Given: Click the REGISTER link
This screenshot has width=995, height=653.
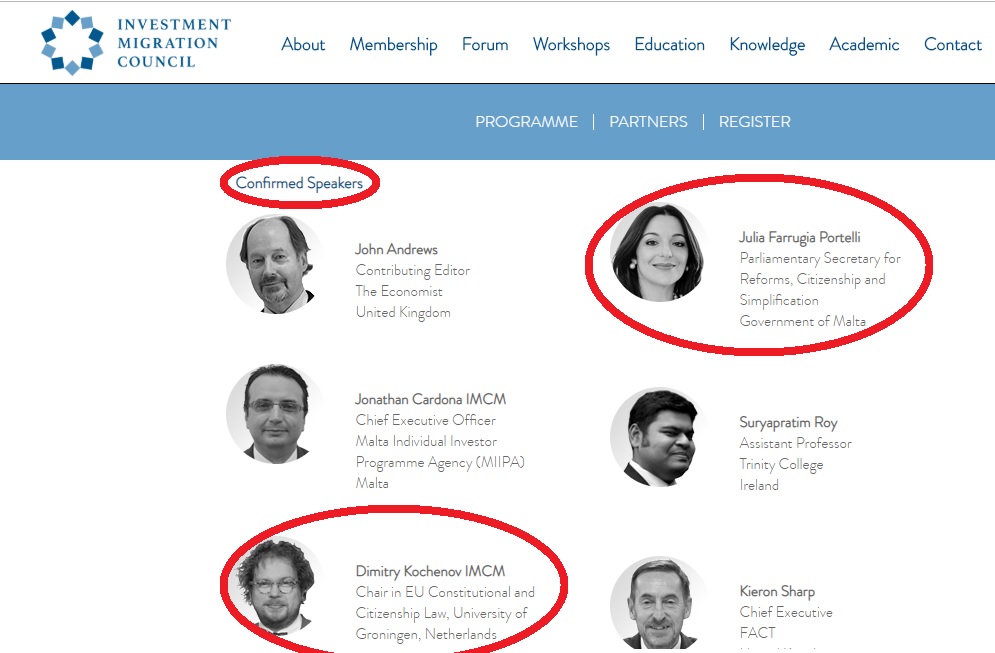Looking at the screenshot, I should tap(754, 122).
